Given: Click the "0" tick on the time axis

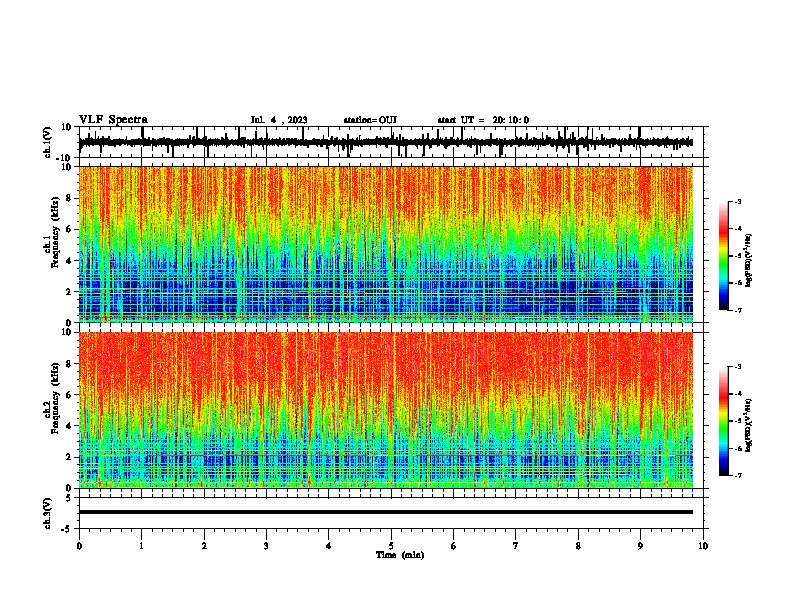Looking at the screenshot, I should click(79, 546).
